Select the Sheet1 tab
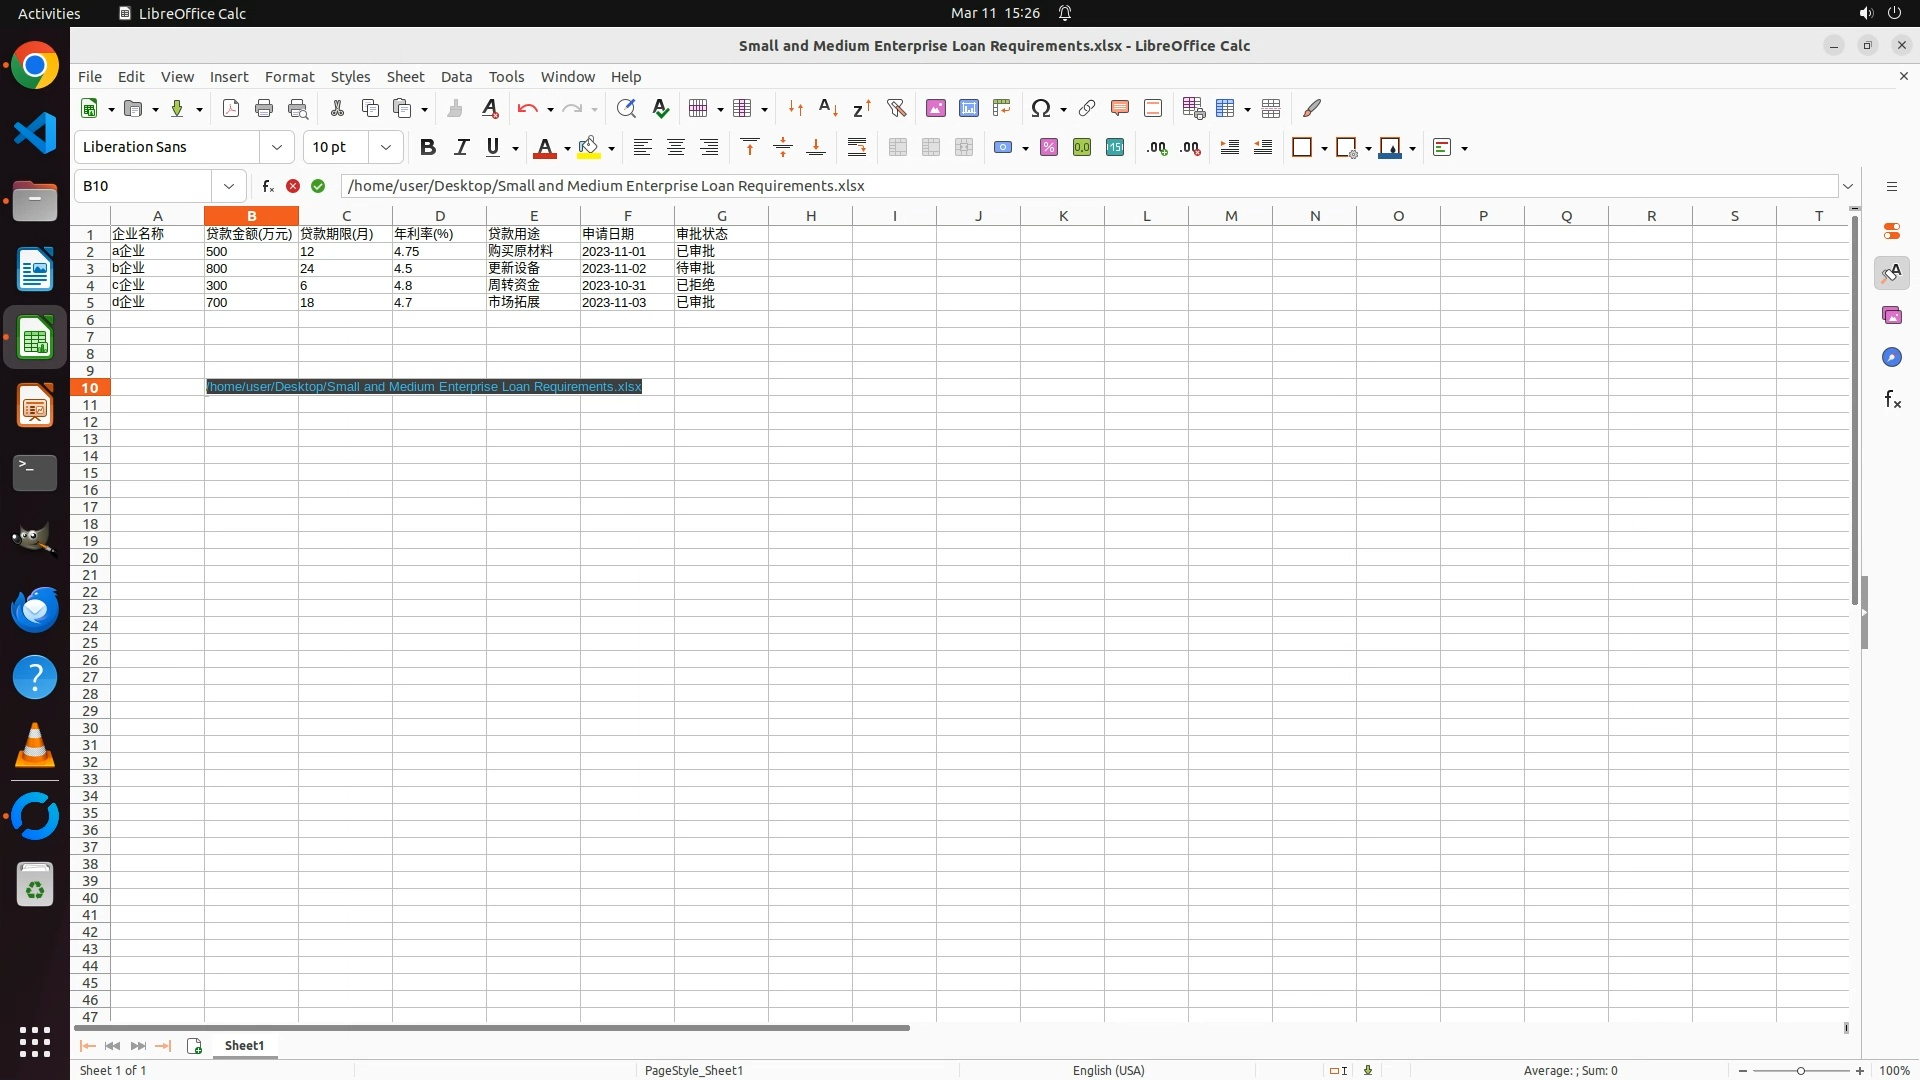The height and width of the screenshot is (1080, 1920). [x=244, y=1045]
